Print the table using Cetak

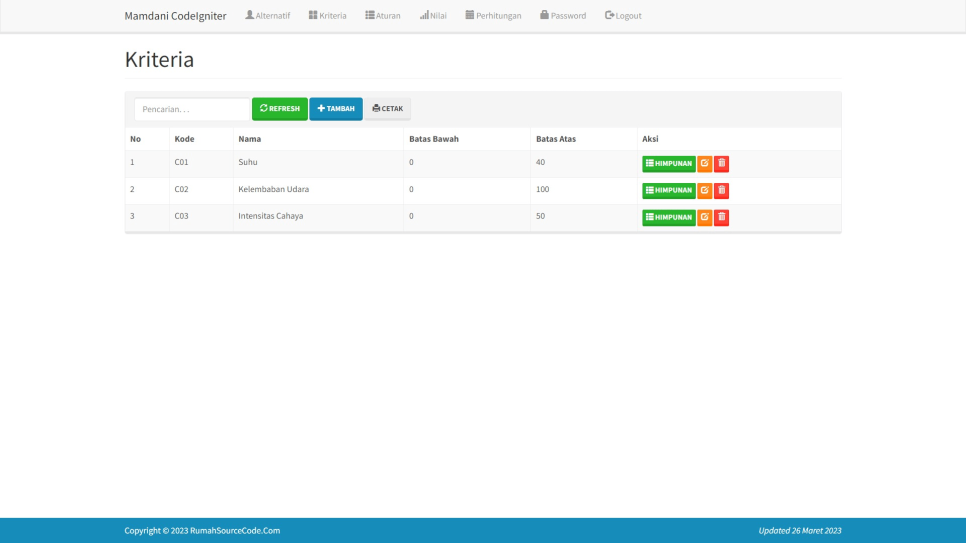click(387, 109)
